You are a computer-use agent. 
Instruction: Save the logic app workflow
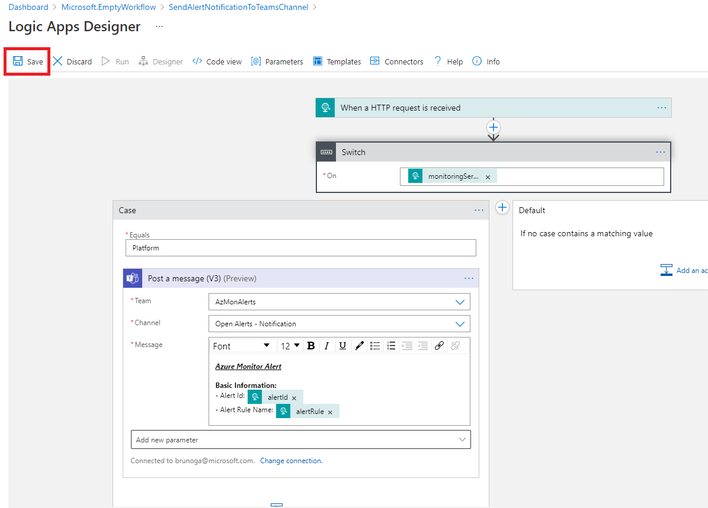(28, 61)
